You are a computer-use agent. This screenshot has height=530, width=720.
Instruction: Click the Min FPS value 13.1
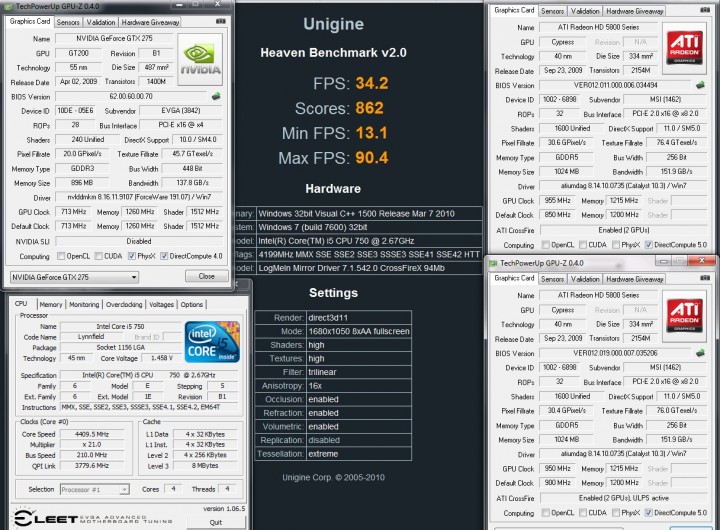(371, 133)
